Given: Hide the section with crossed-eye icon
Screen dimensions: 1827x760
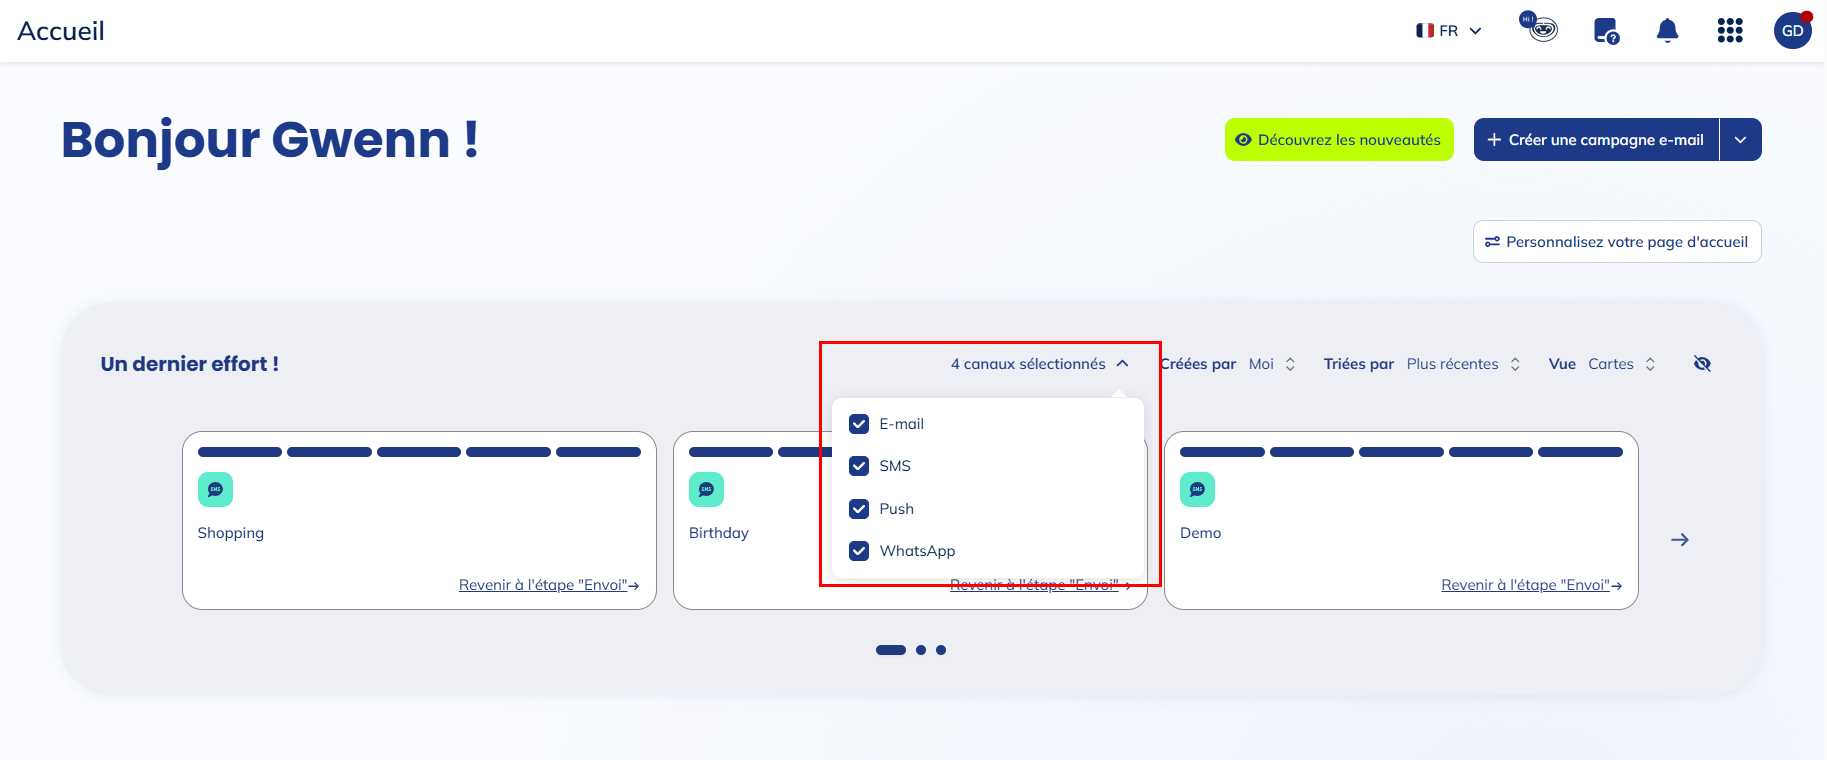Looking at the screenshot, I should click(1702, 364).
